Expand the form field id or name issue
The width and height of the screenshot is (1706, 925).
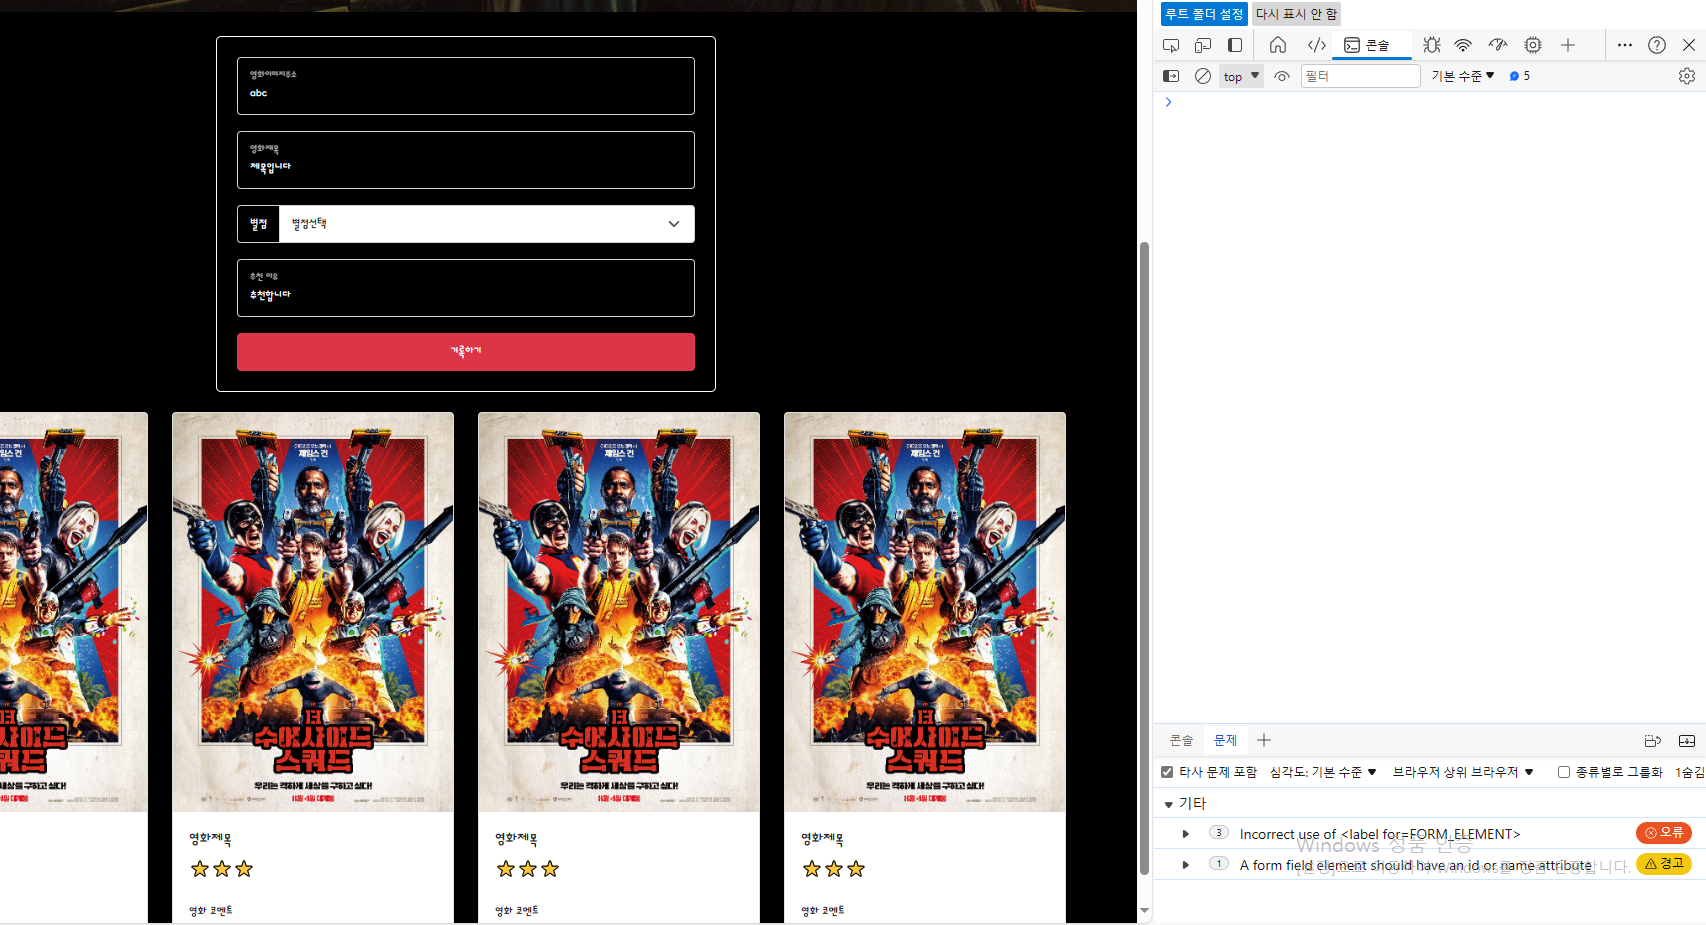[1186, 865]
